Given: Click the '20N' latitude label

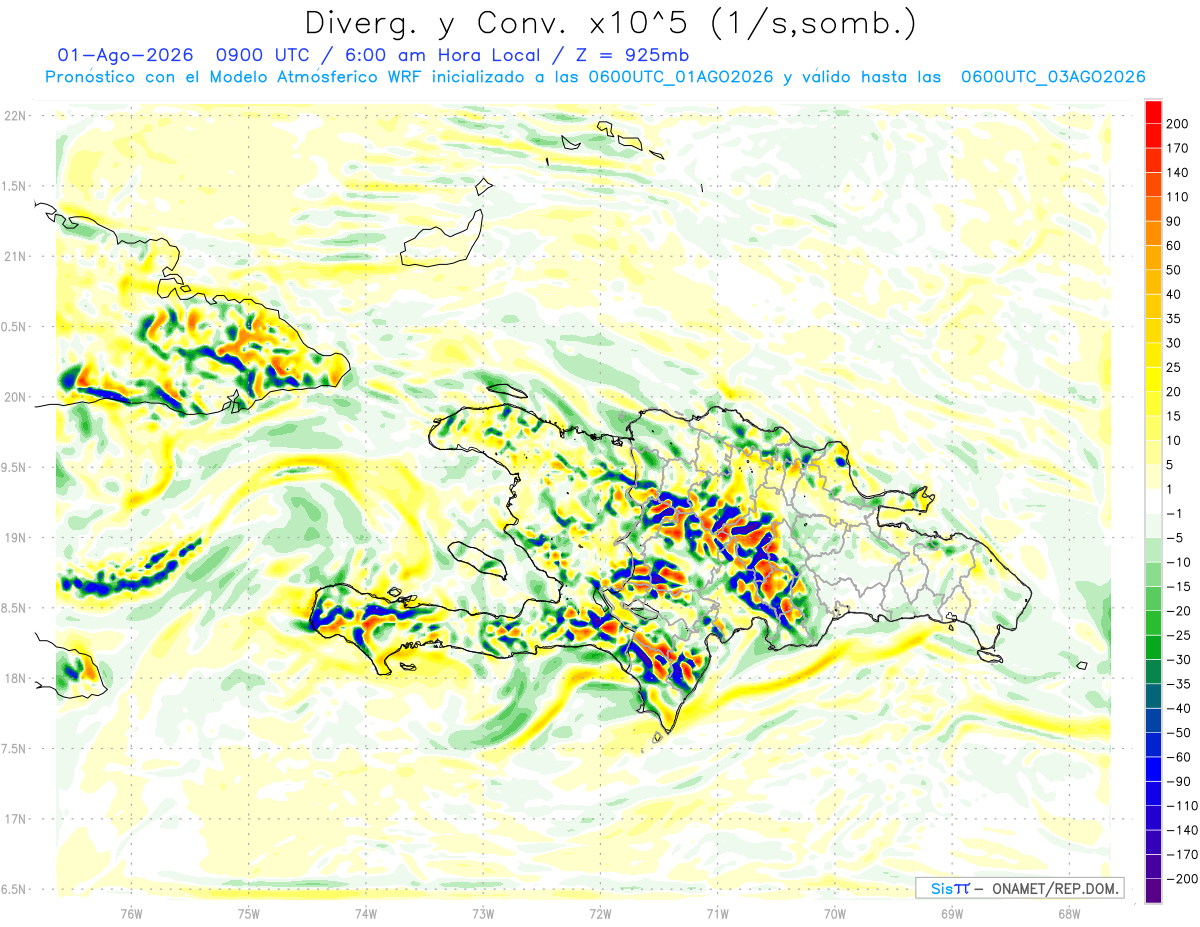Looking at the screenshot, I should click(15, 397).
